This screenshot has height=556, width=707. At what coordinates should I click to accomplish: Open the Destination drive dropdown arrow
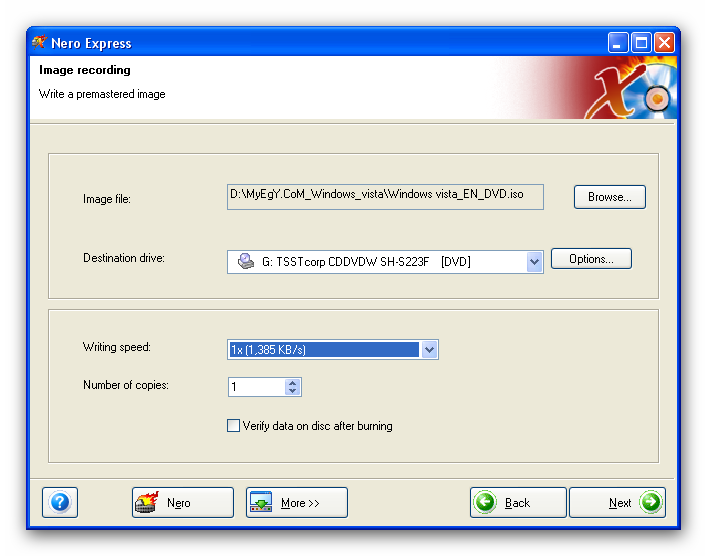(x=534, y=262)
